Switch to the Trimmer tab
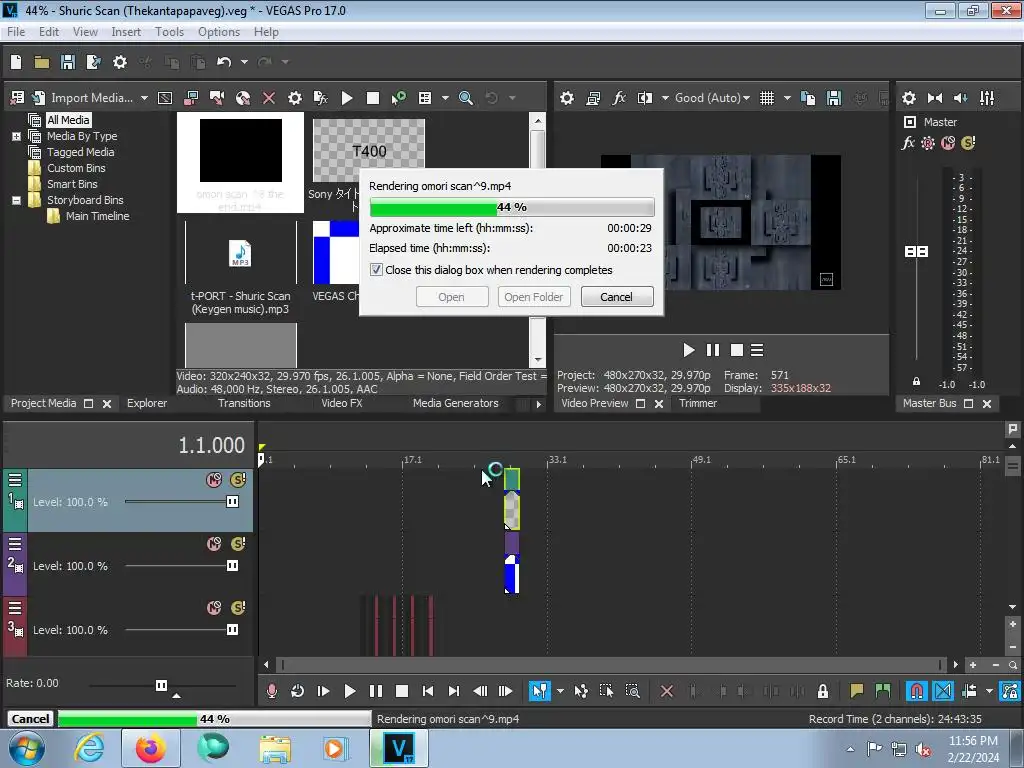Image resolution: width=1024 pixels, height=768 pixels. tap(697, 404)
